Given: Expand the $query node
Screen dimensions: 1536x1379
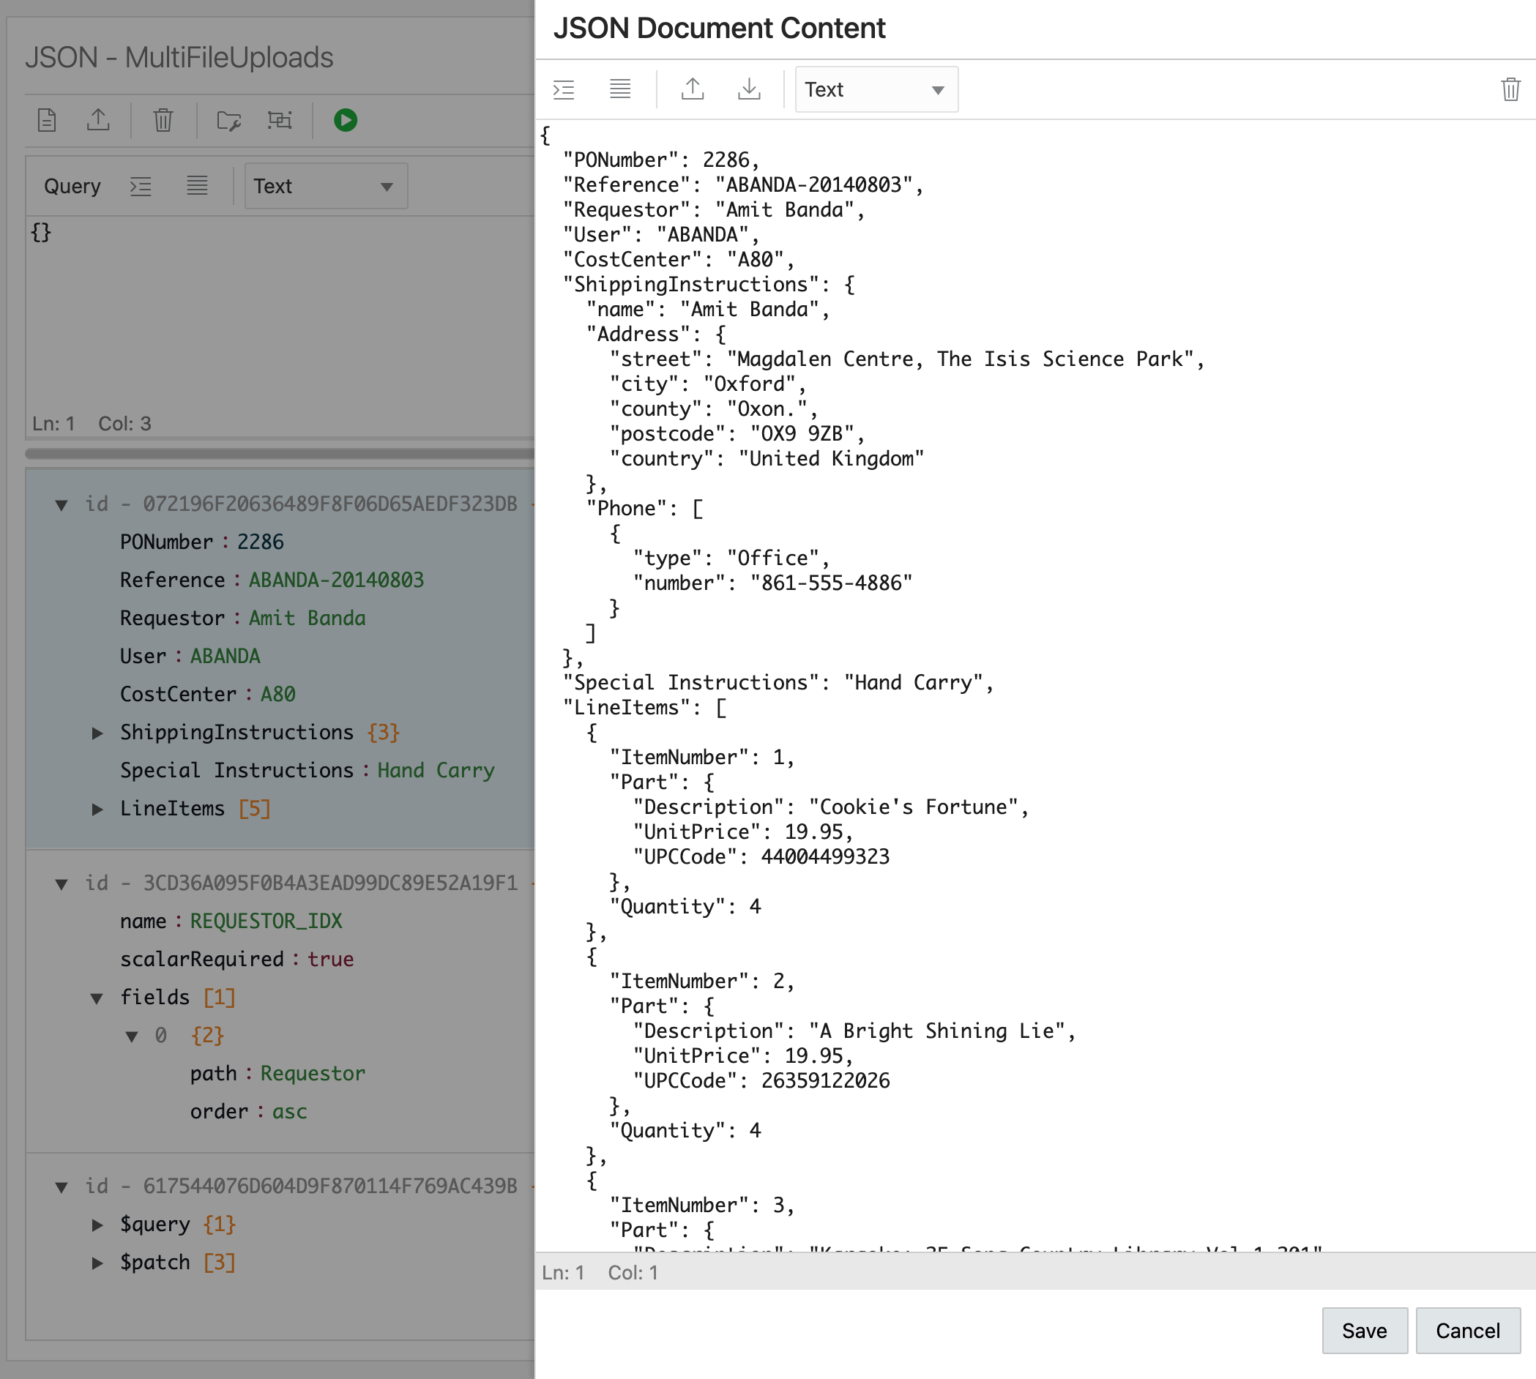Looking at the screenshot, I should (97, 1225).
